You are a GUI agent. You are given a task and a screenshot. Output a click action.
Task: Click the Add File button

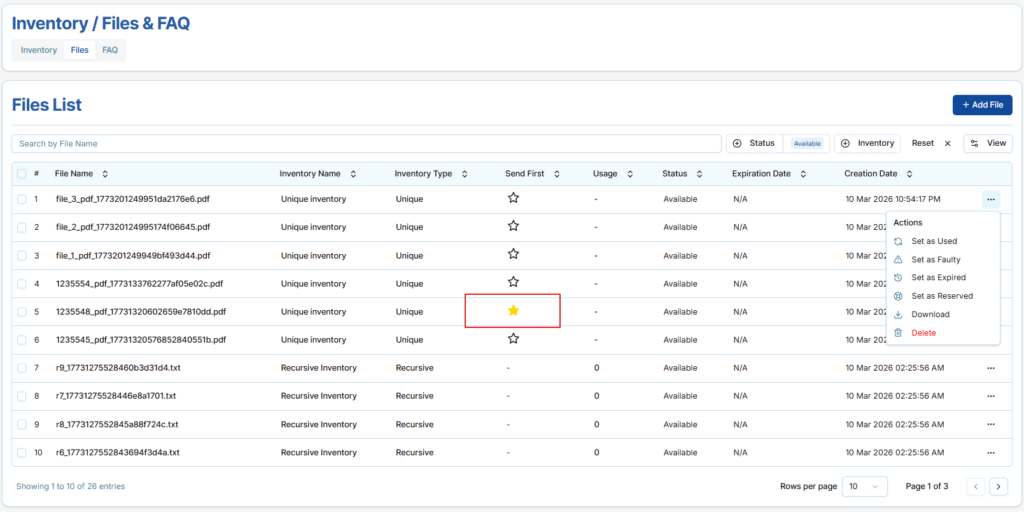tap(982, 105)
